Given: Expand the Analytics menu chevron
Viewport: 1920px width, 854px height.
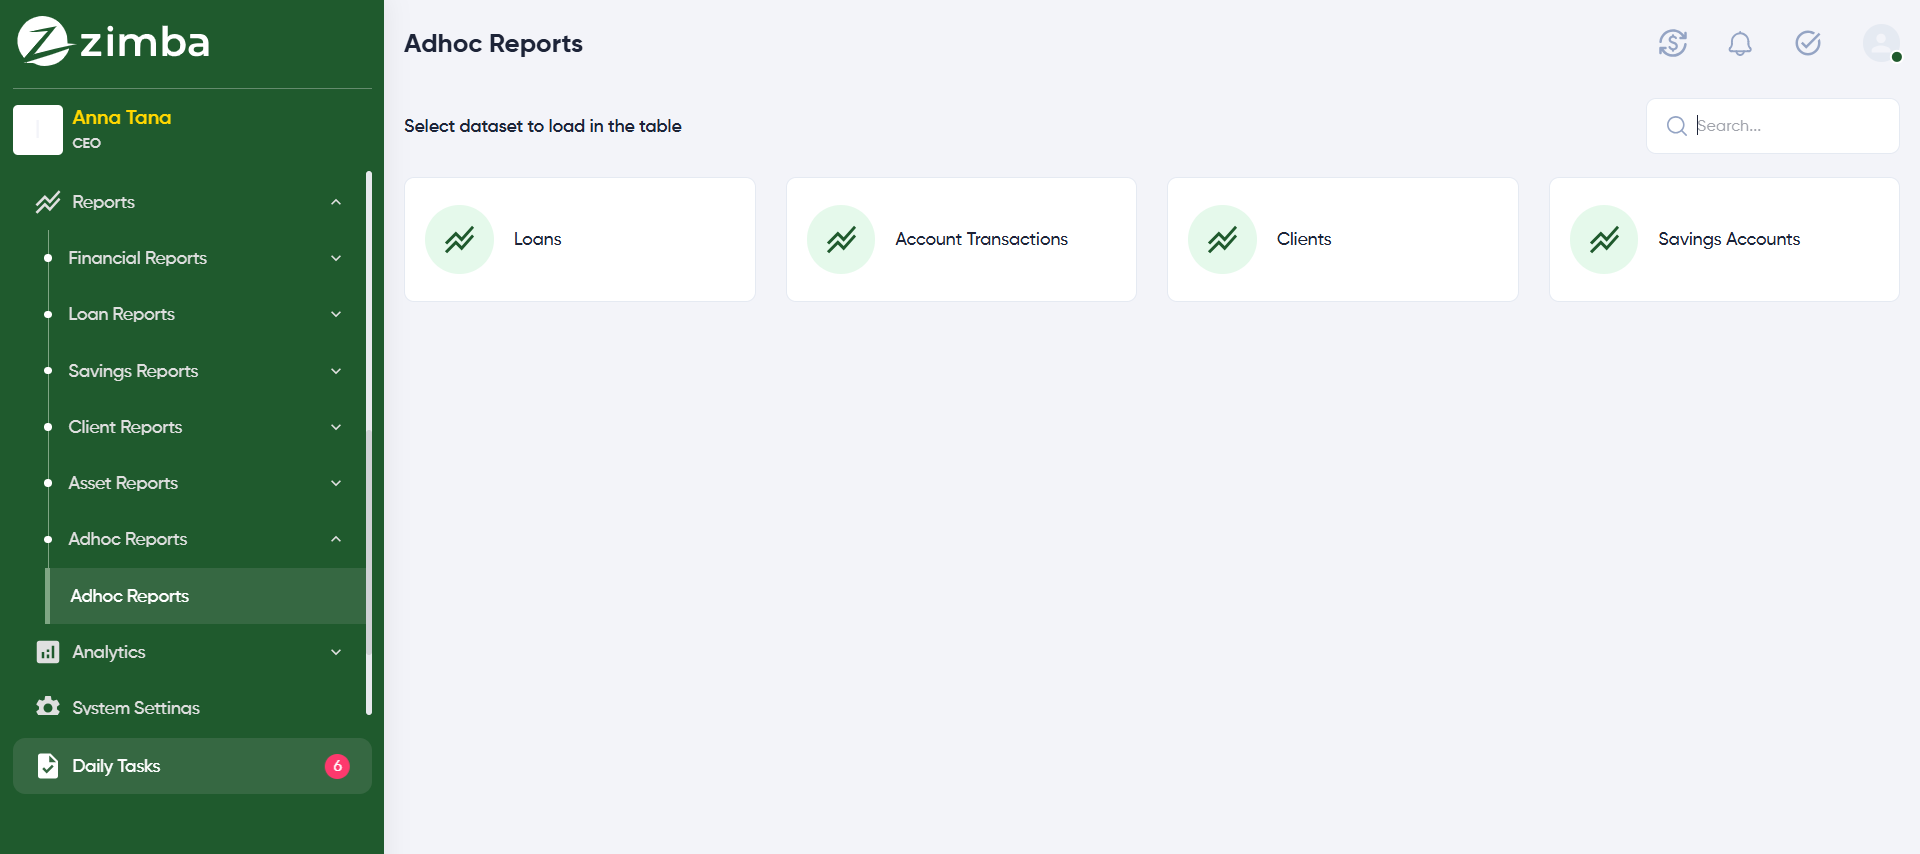Looking at the screenshot, I should [x=336, y=652].
